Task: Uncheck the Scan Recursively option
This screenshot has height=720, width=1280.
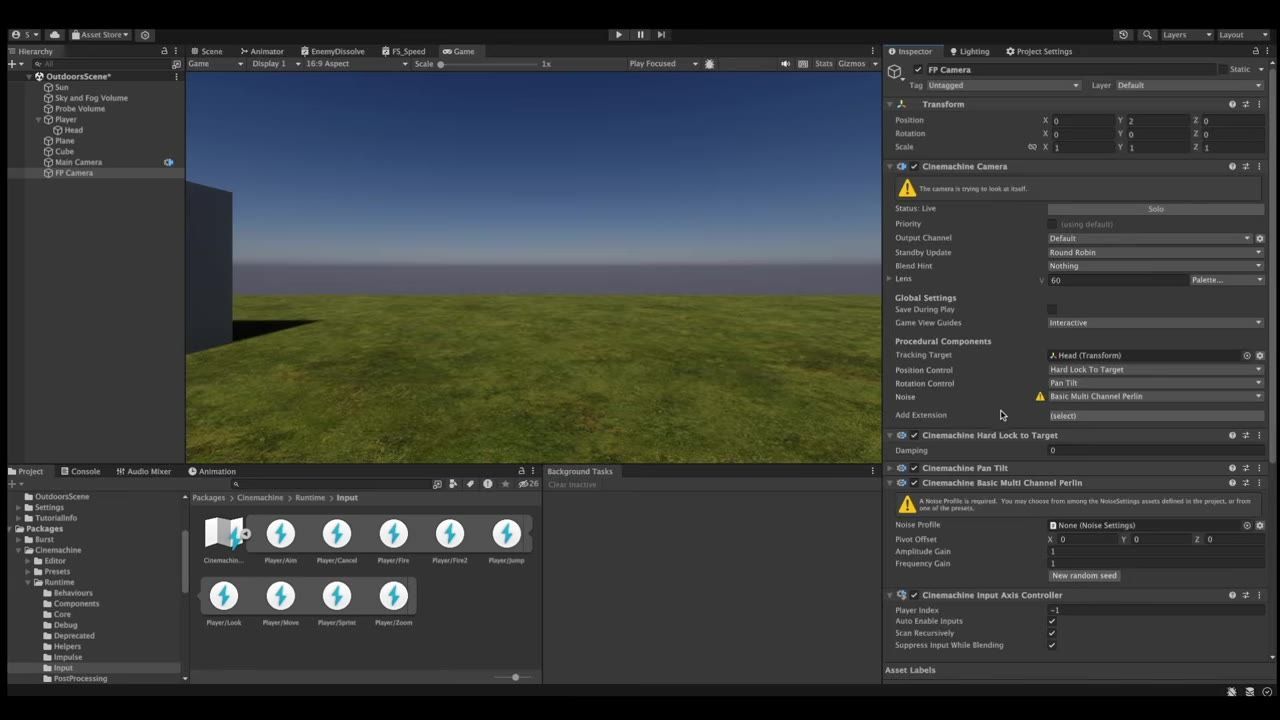Action: pyautogui.click(x=1052, y=634)
